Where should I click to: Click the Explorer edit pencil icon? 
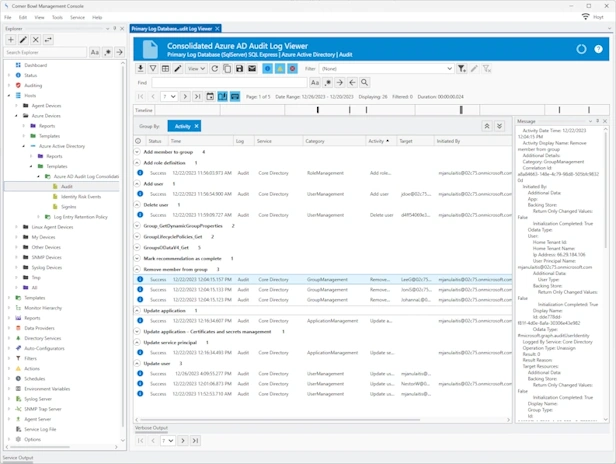(x=23, y=40)
